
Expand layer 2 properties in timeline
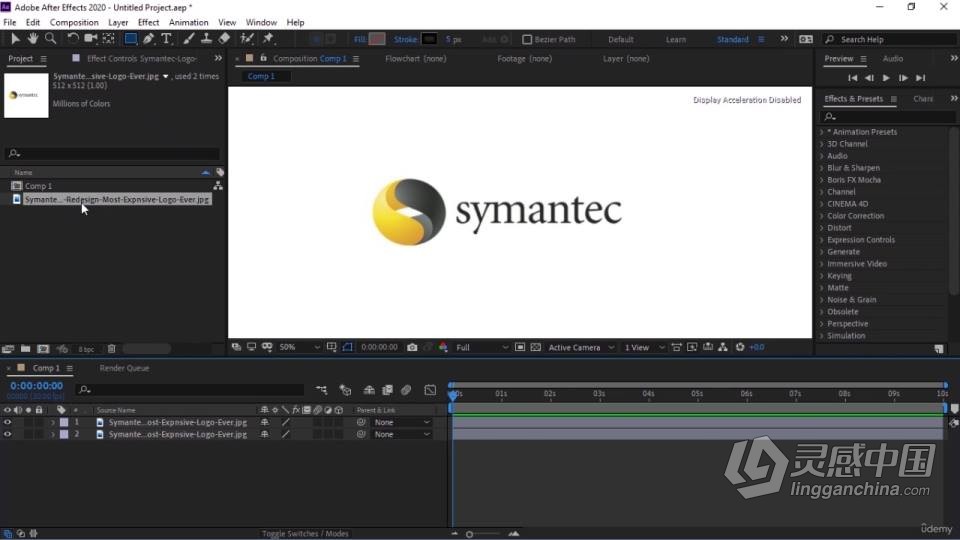click(x=53, y=435)
